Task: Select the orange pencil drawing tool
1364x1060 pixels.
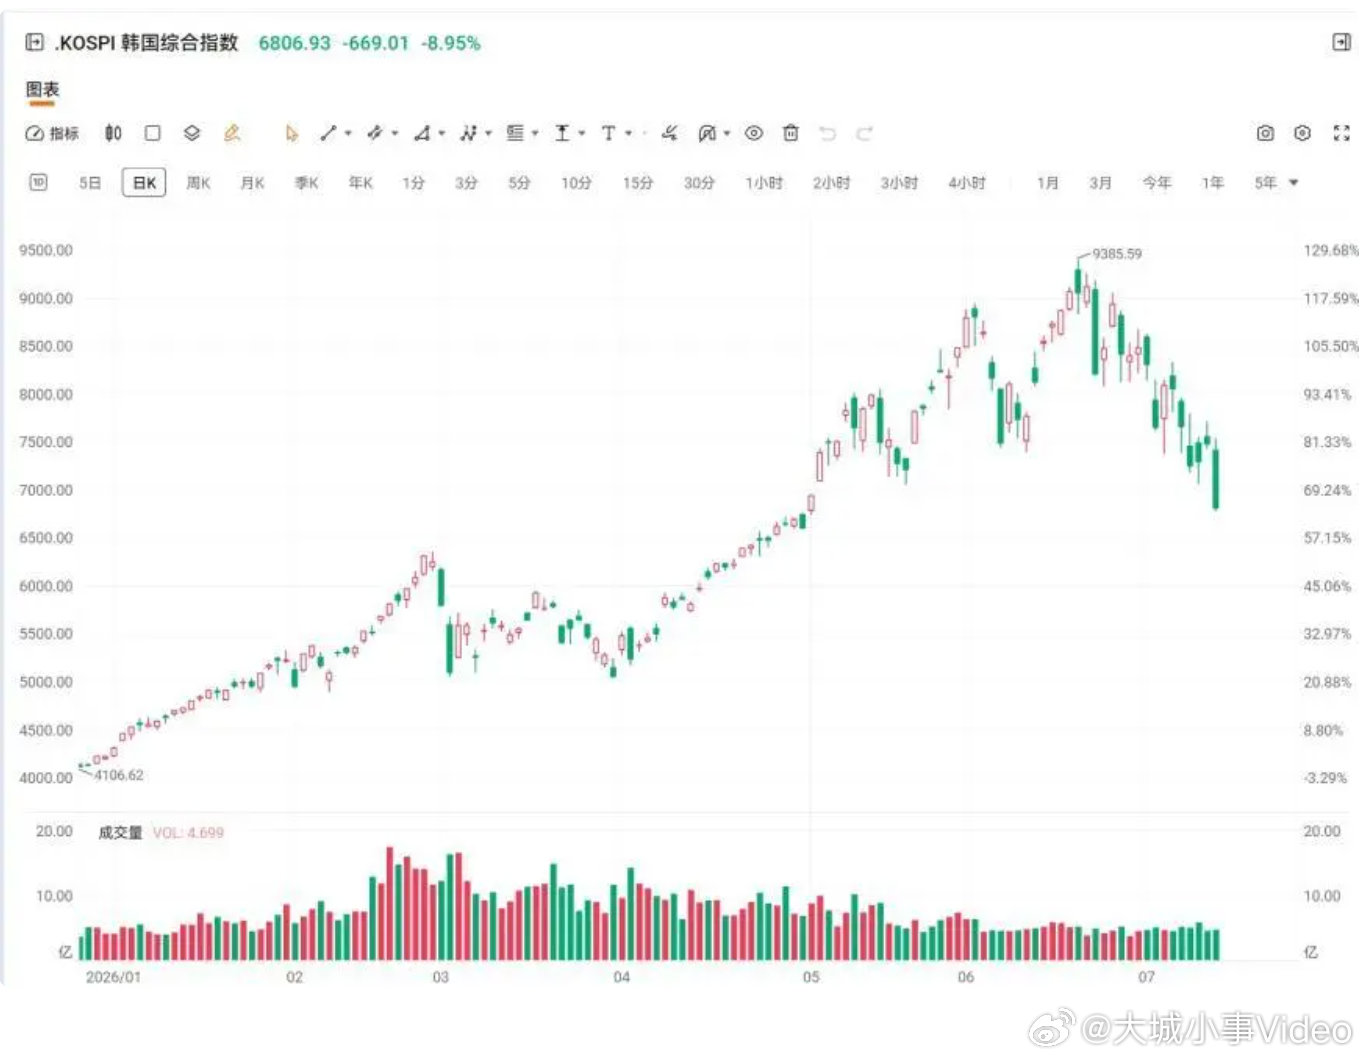Action: click(232, 133)
